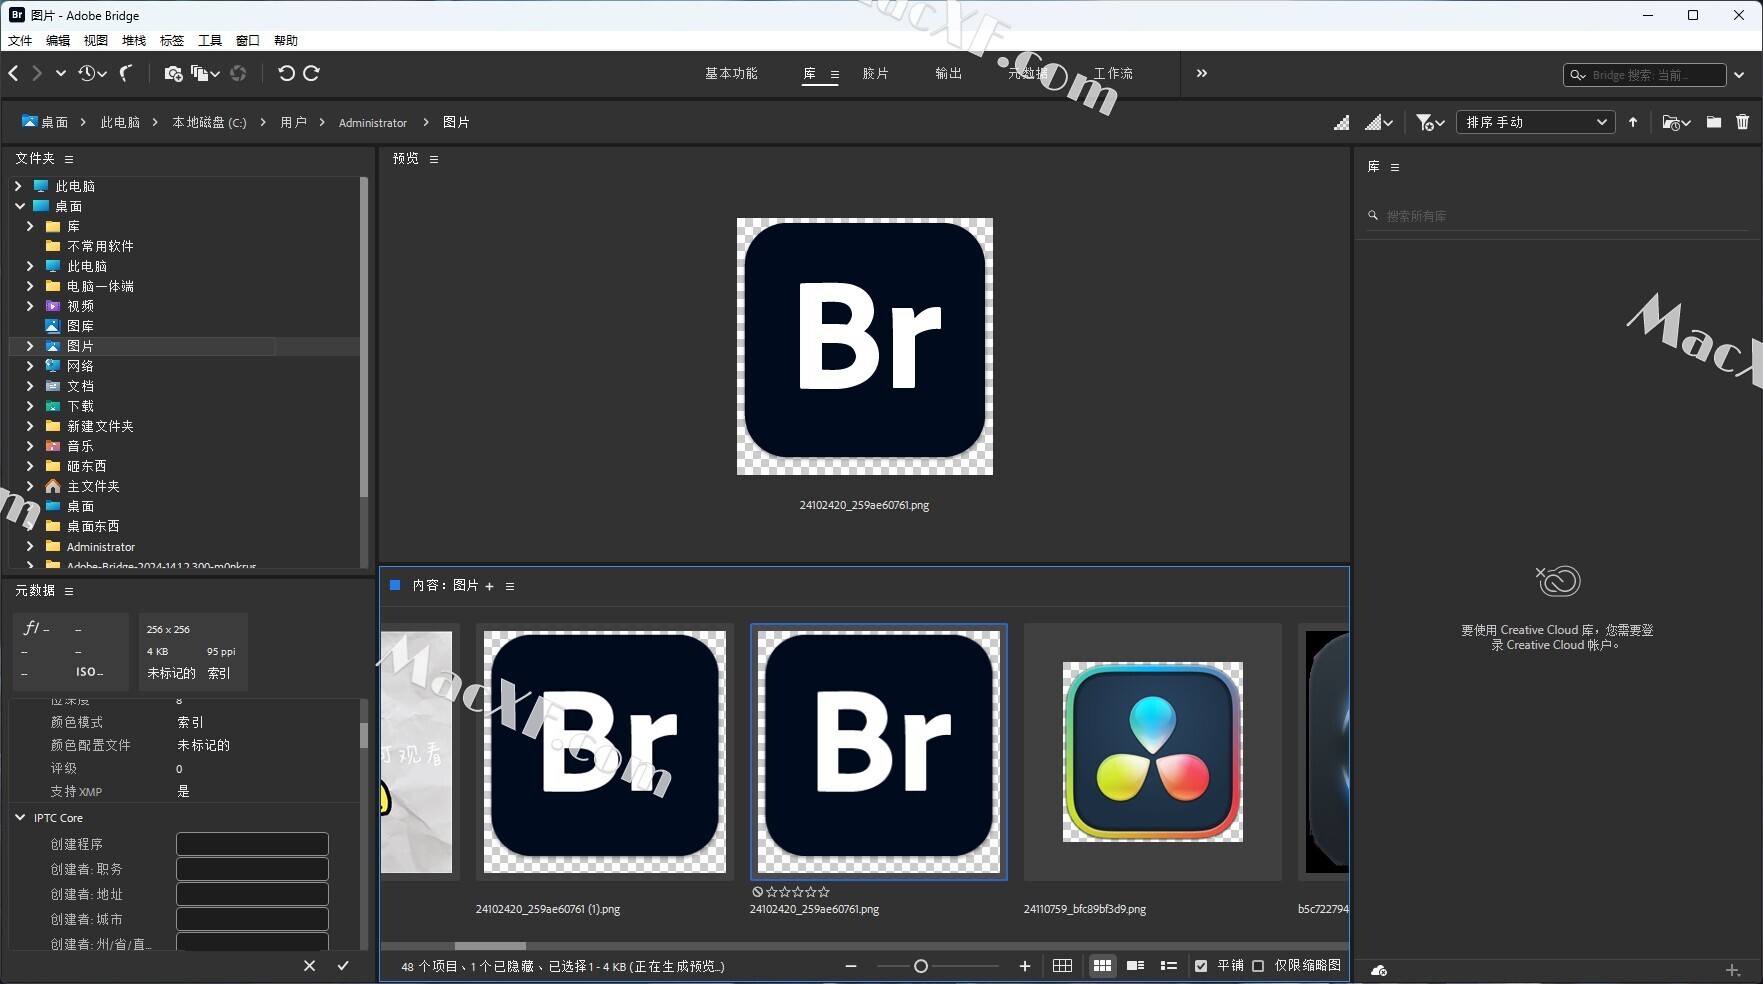This screenshot has height=984, width=1763.
Task: Open thumbnail quality options with checkered stair dropdown
Action: tap(1379, 122)
